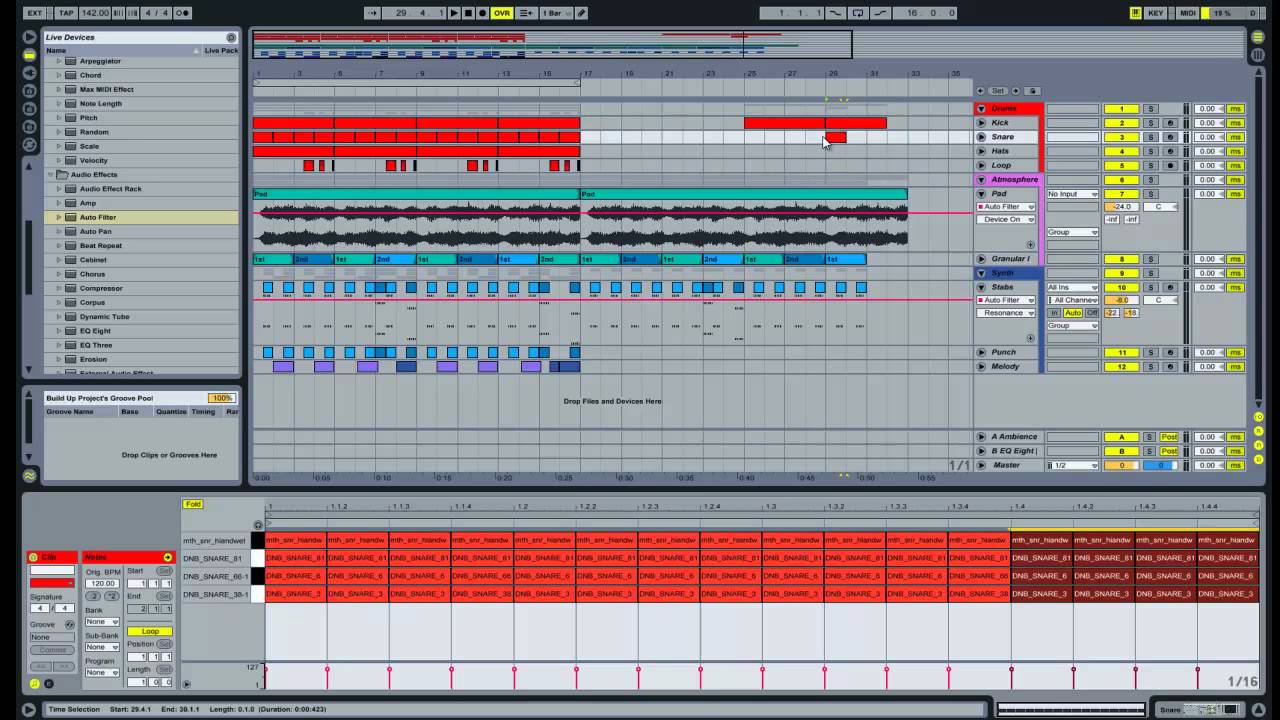Viewport: 1280px width, 720px height.
Task: Set Stabs monitoring to Auto
Action: click(1073, 313)
